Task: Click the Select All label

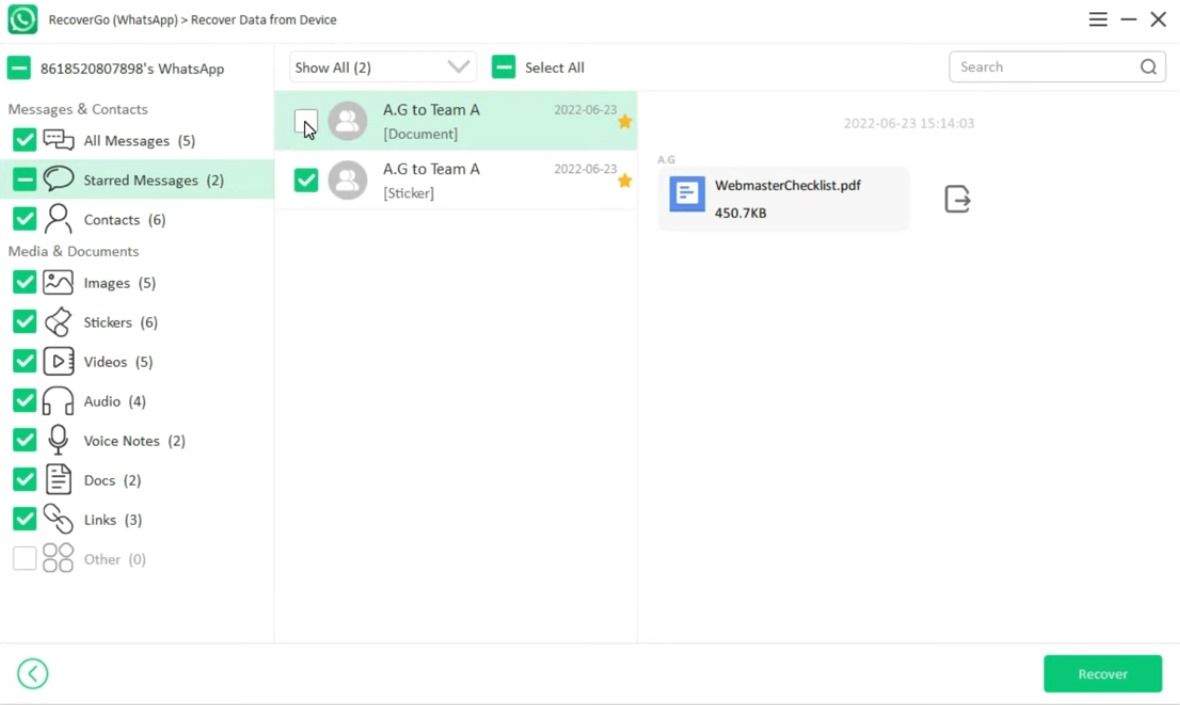Action: pos(555,68)
